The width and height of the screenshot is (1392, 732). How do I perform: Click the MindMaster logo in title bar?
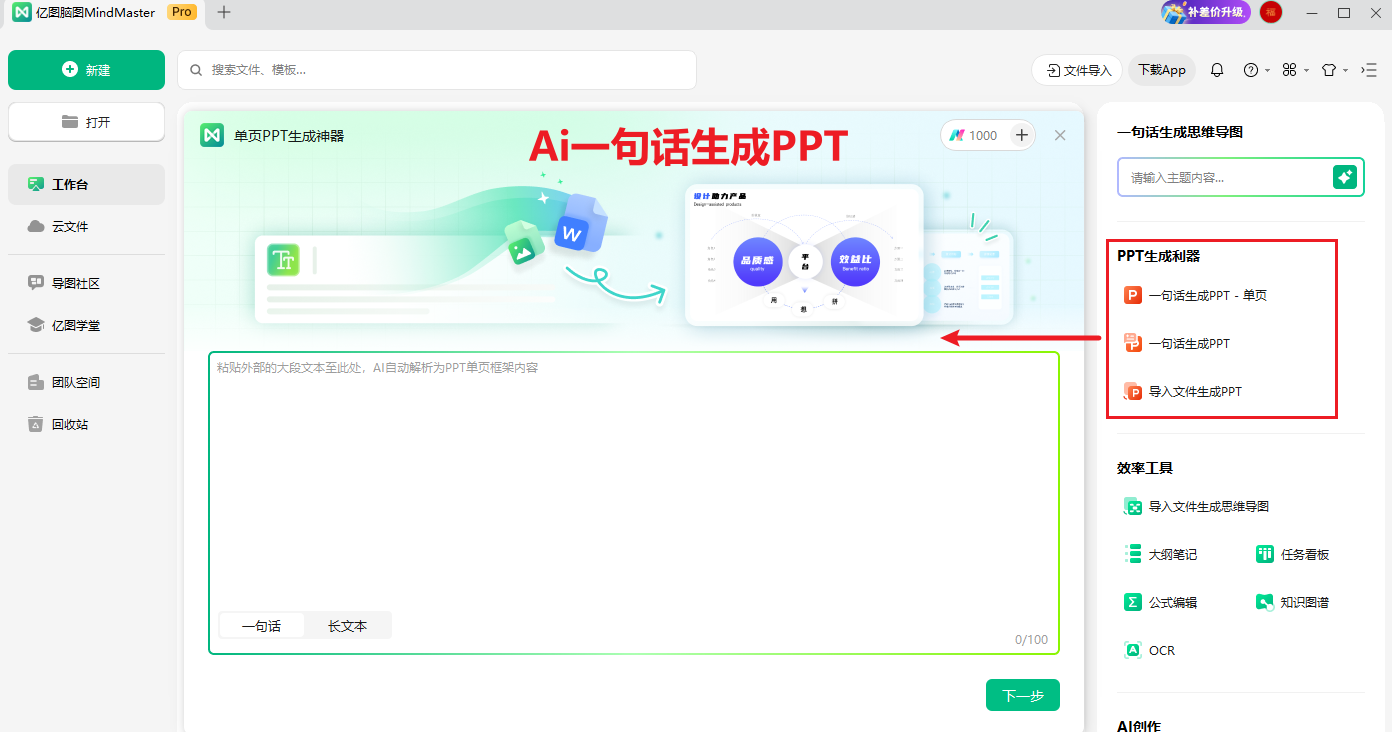pos(21,12)
